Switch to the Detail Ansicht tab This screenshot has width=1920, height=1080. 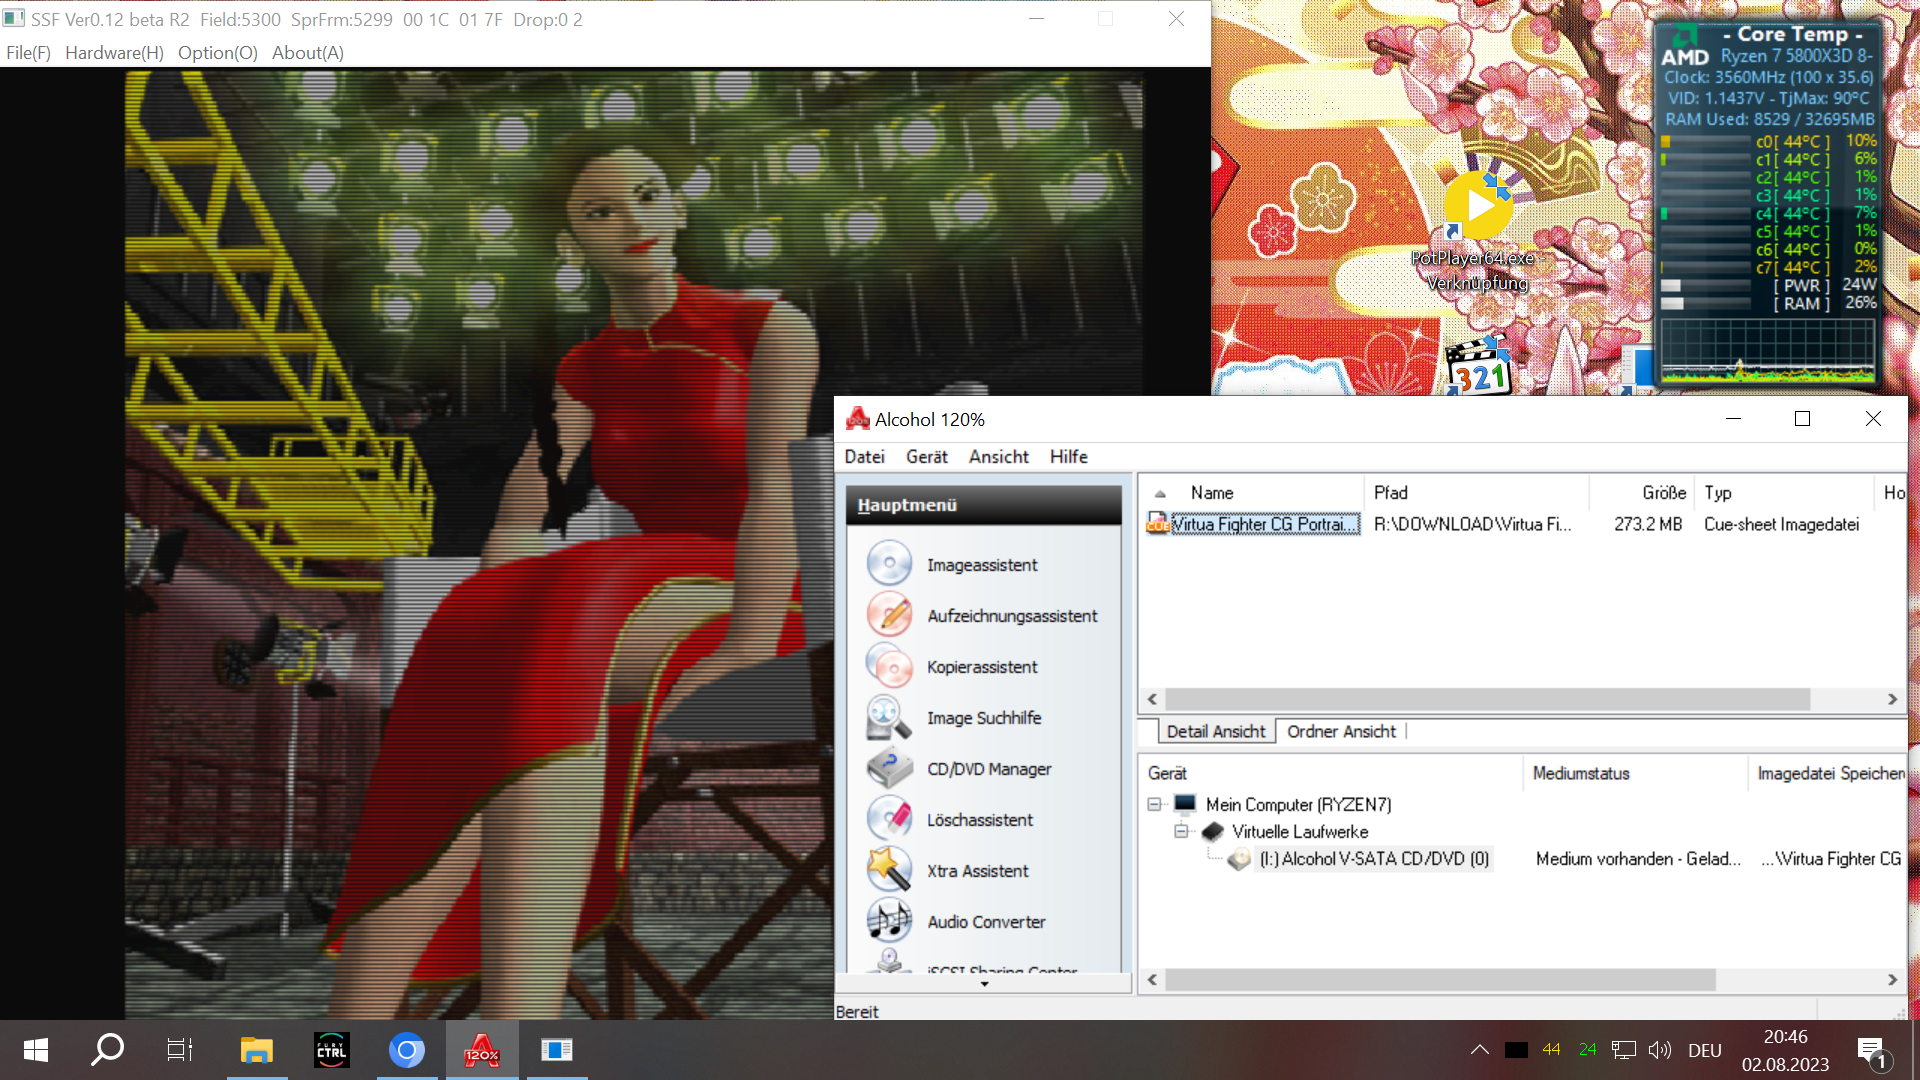tap(1216, 731)
